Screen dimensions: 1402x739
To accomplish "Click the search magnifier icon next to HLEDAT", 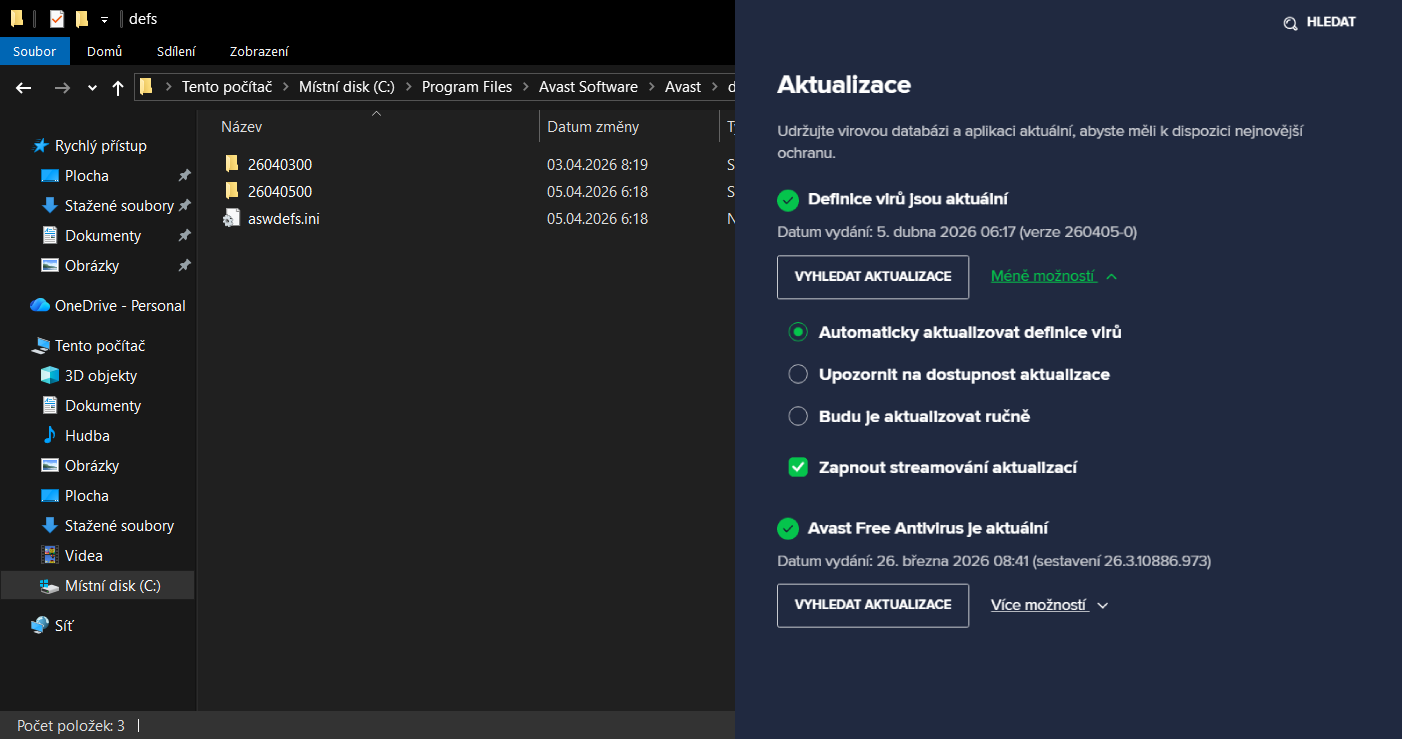I will tap(1290, 23).
